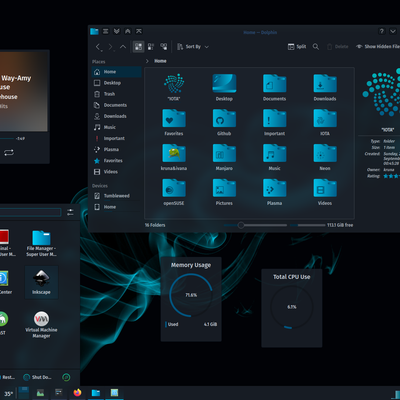This screenshot has width=400, height=400.
Task: Select Home under Places sidebar
Action: [x=117, y=72]
